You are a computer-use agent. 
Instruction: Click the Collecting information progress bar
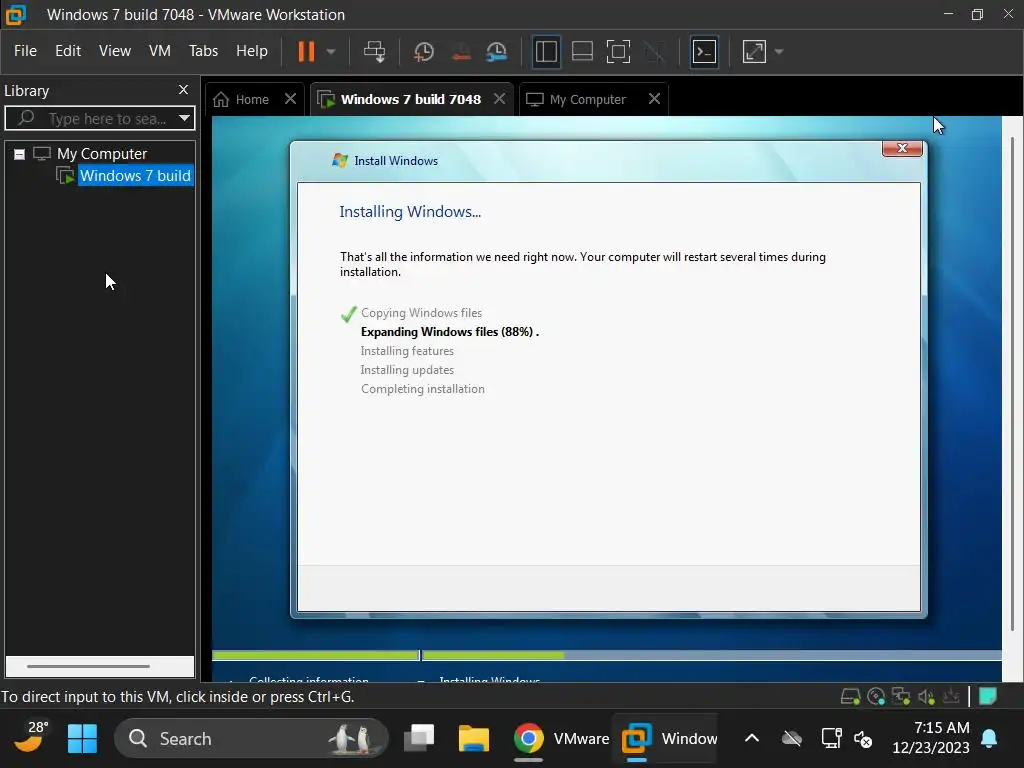(315, 655)
